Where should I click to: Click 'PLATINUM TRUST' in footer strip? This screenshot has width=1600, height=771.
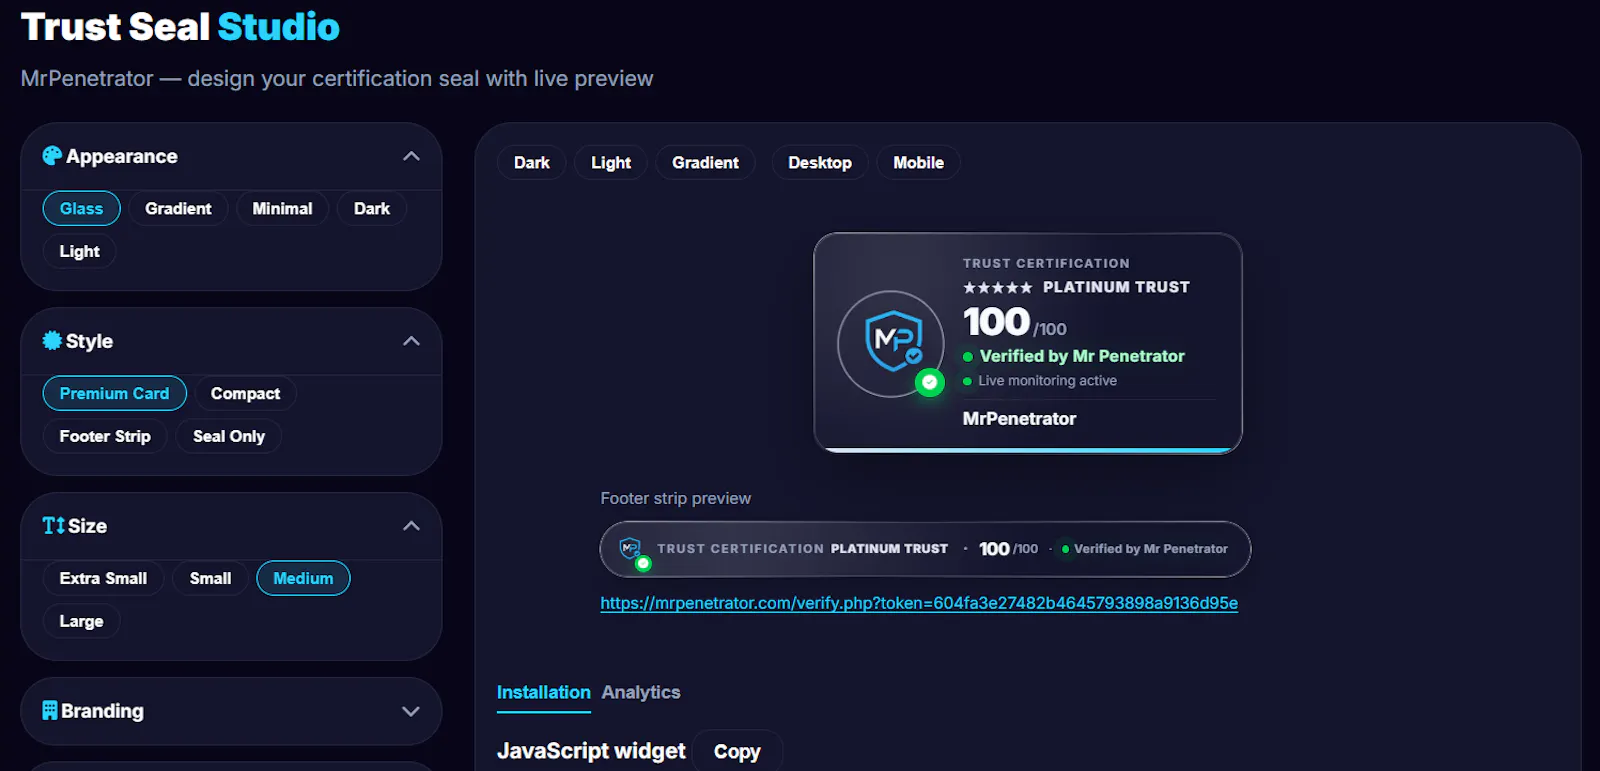point(889,549)
